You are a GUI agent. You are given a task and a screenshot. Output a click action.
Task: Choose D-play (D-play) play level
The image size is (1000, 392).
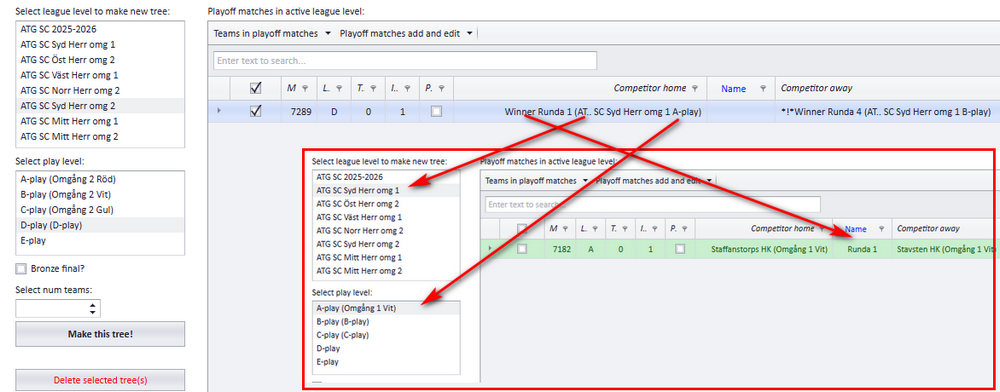pyautogui.click(x=100, y=225)
